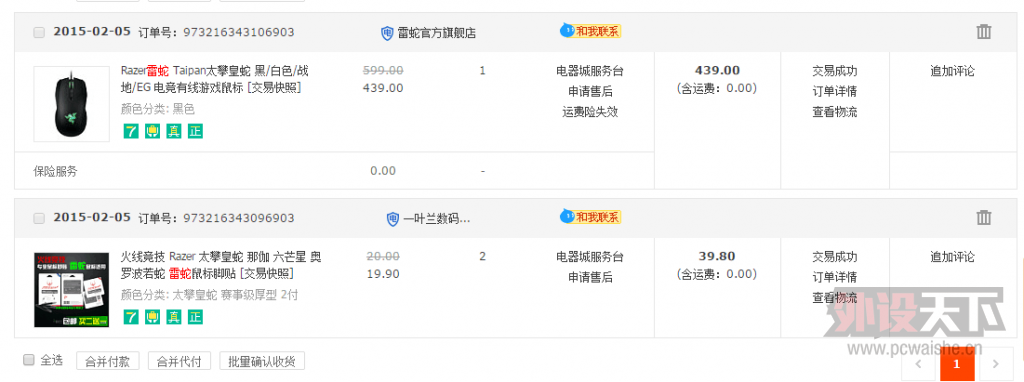Tick the checkbox for order 973216343106903
This screenshot has height=382, width=1024.
[39, 33]
